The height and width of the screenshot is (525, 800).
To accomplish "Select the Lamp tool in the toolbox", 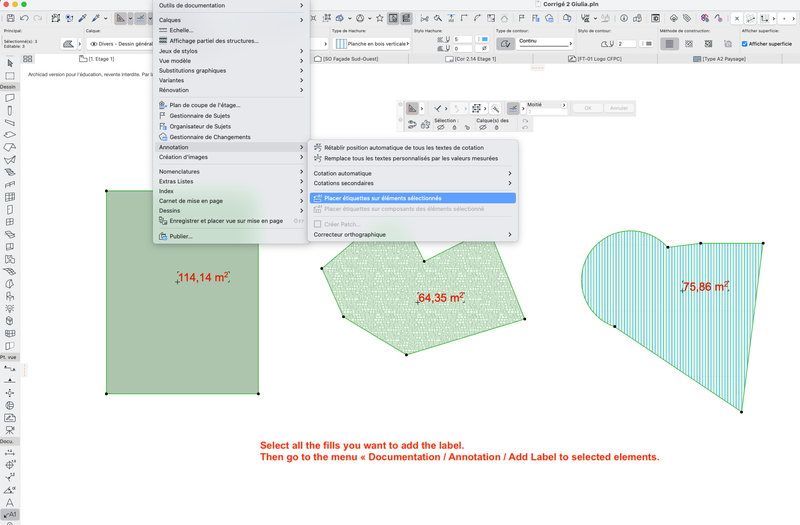I will click(10, 309).
